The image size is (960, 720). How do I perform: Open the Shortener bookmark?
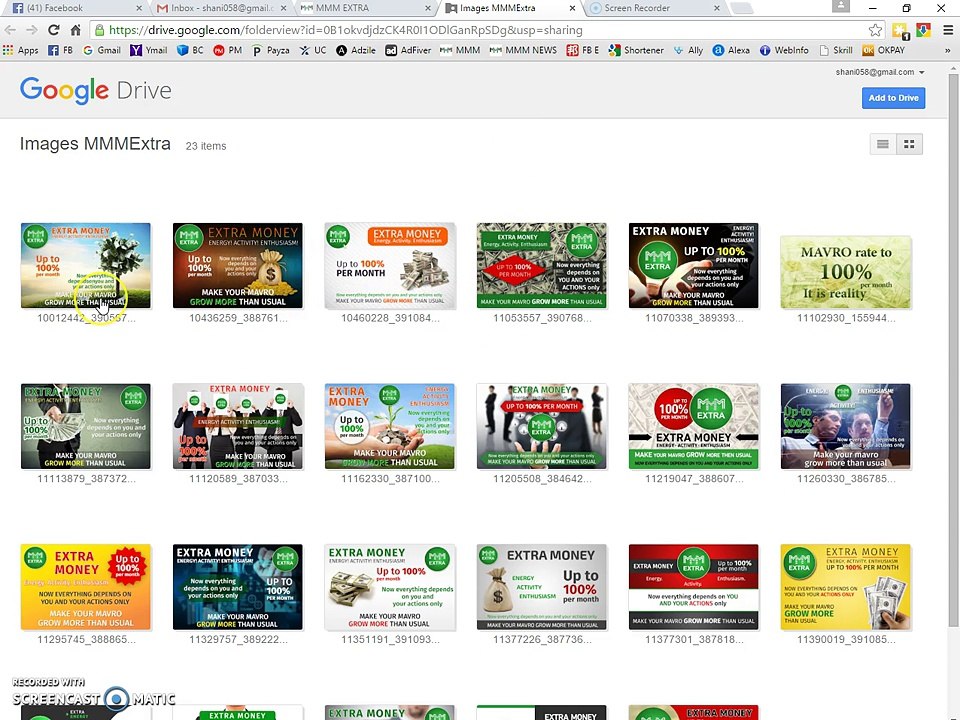coord(636,50)
